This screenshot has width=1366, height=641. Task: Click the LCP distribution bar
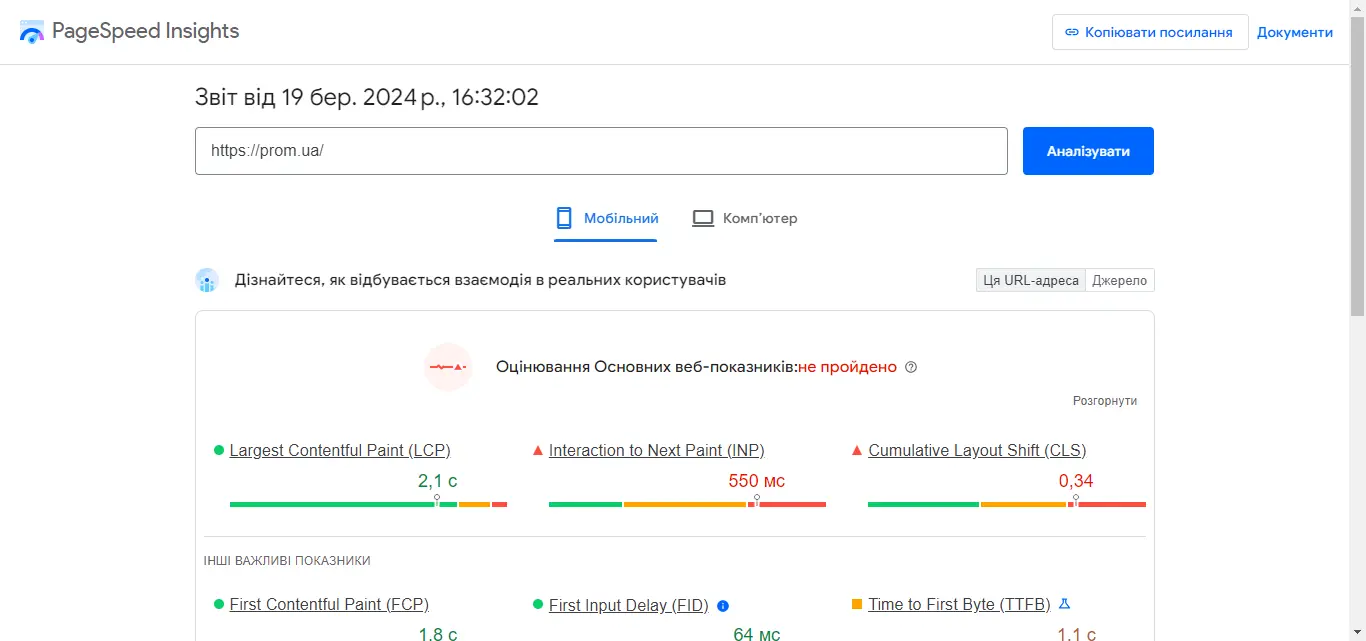click(x=368, y=504)
